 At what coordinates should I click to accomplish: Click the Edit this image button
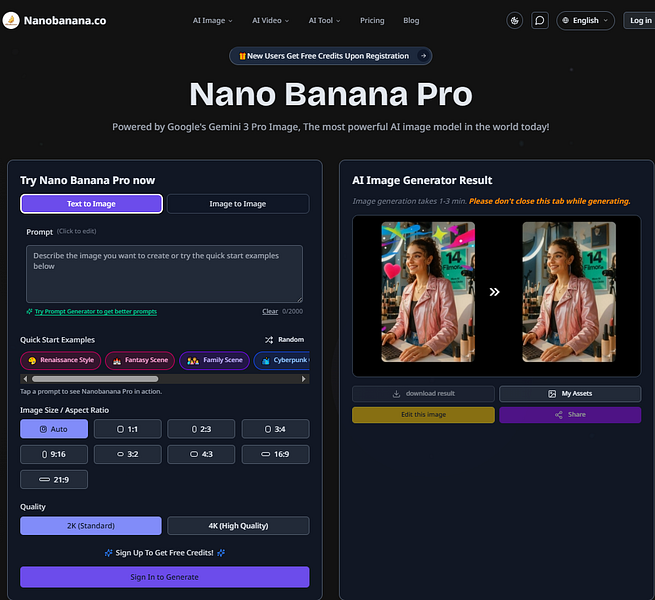(x=423, y=414)
